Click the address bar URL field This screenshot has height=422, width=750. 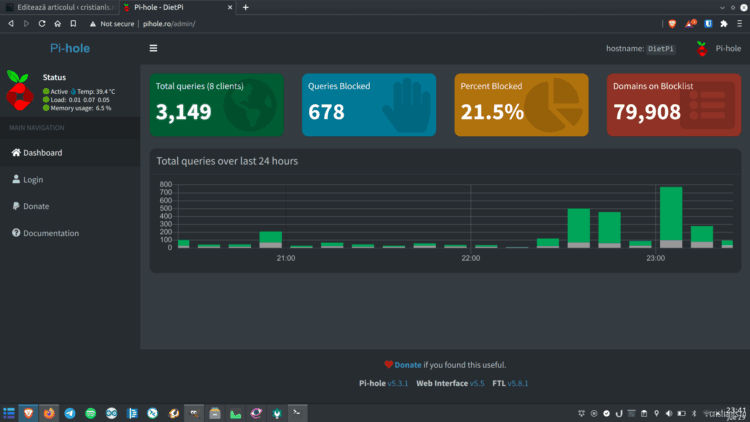click(300, 23)
